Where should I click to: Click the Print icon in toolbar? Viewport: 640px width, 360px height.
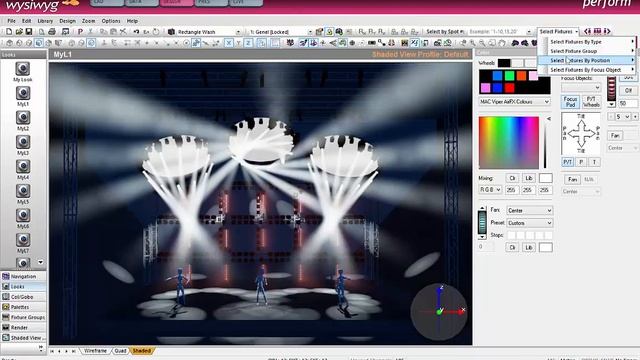pos(52,31)
